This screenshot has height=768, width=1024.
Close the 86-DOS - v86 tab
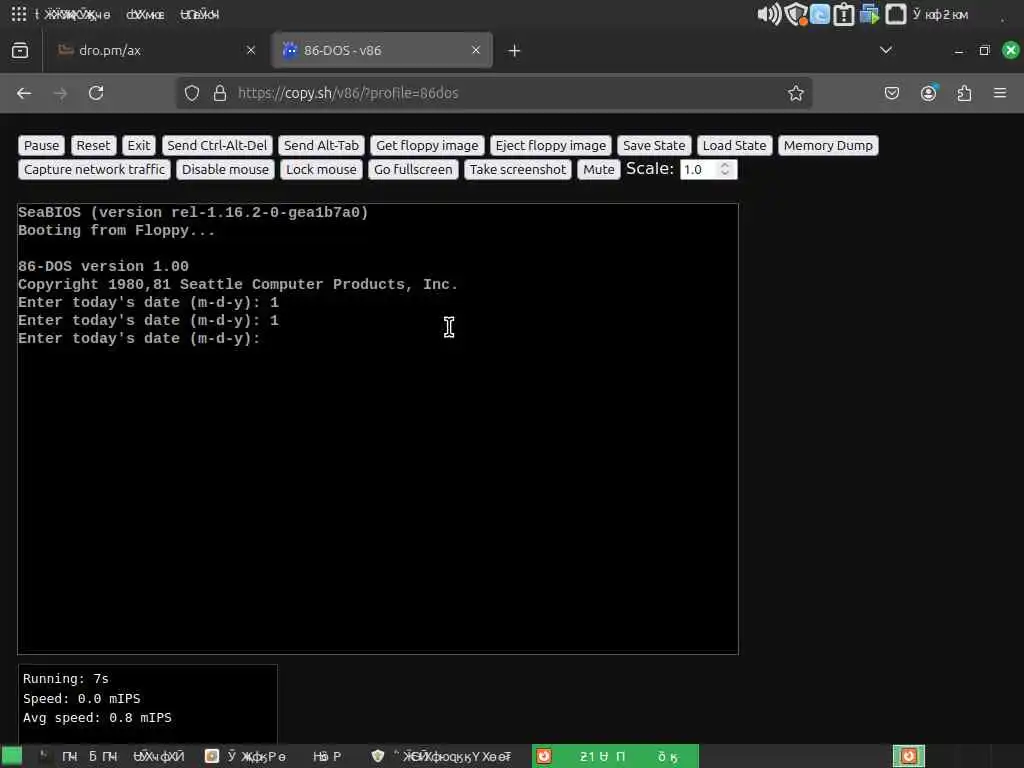(476, 50)
